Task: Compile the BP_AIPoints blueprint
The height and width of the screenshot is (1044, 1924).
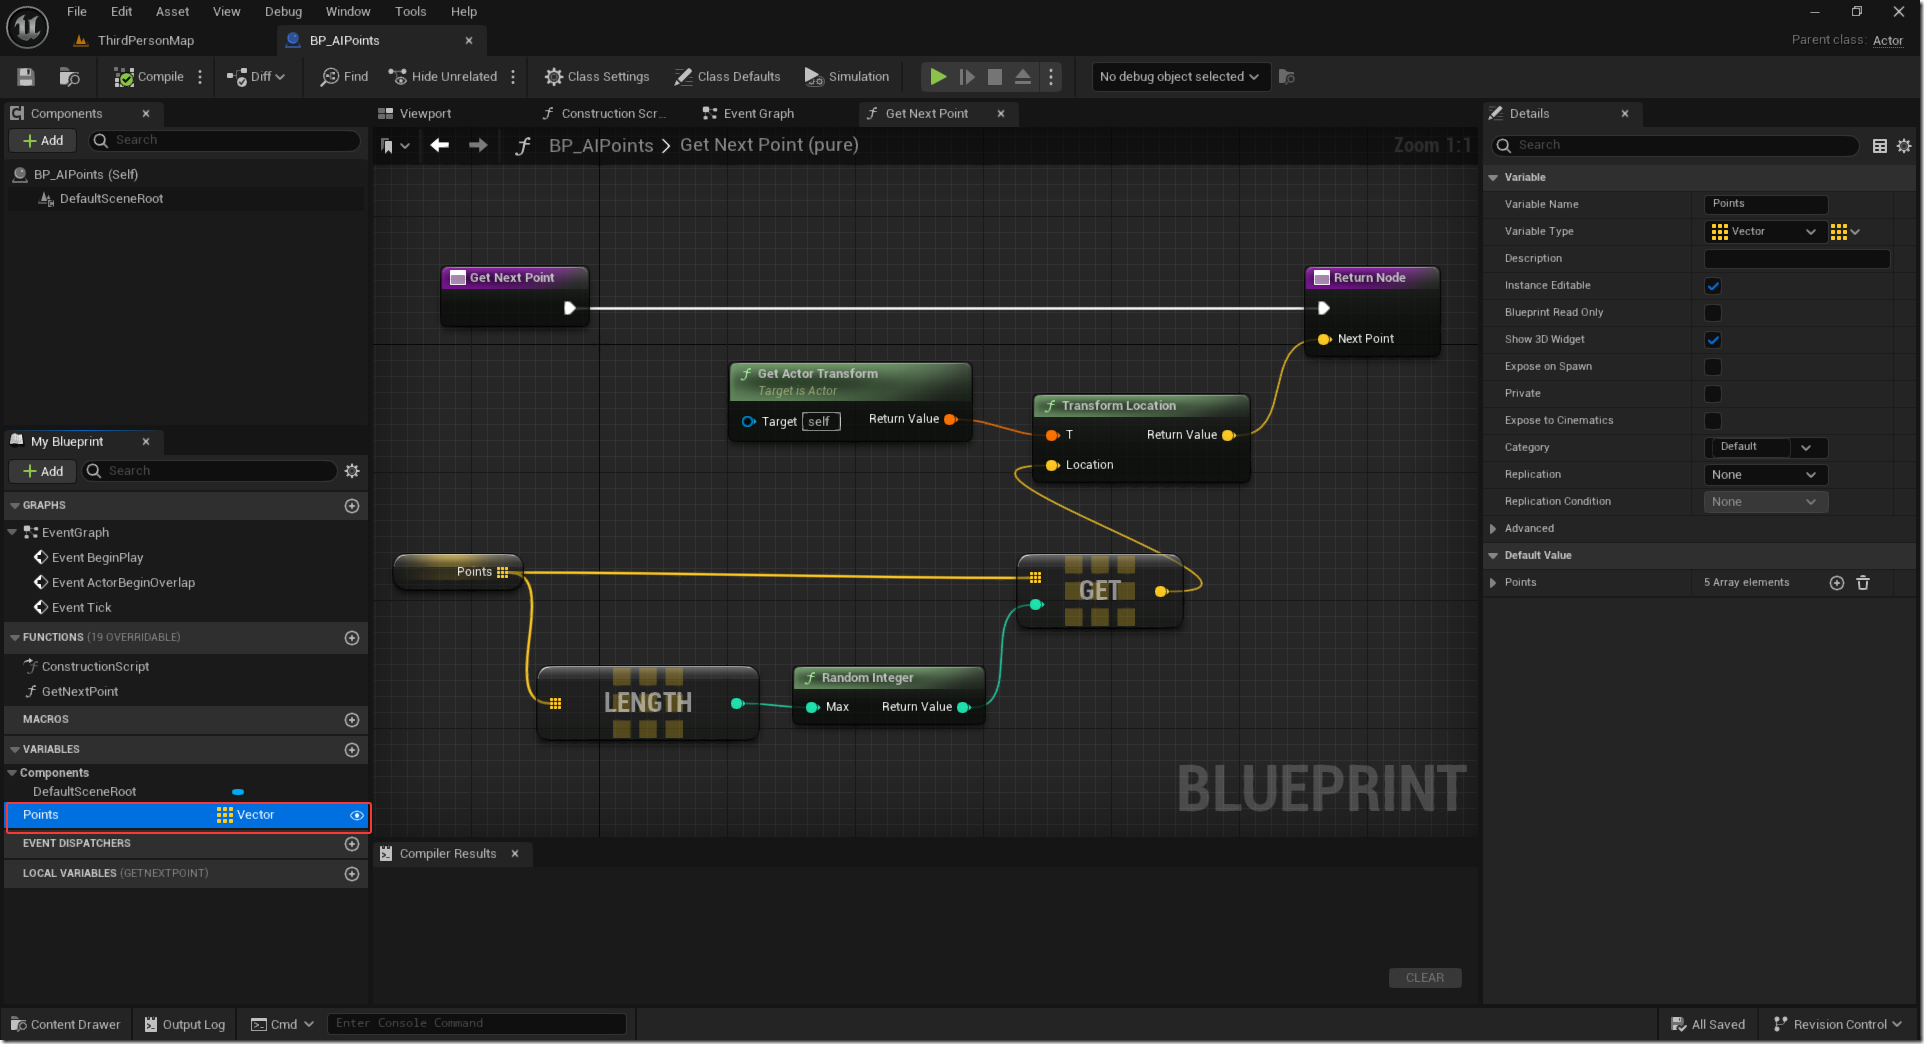Action: pos(149,77)
